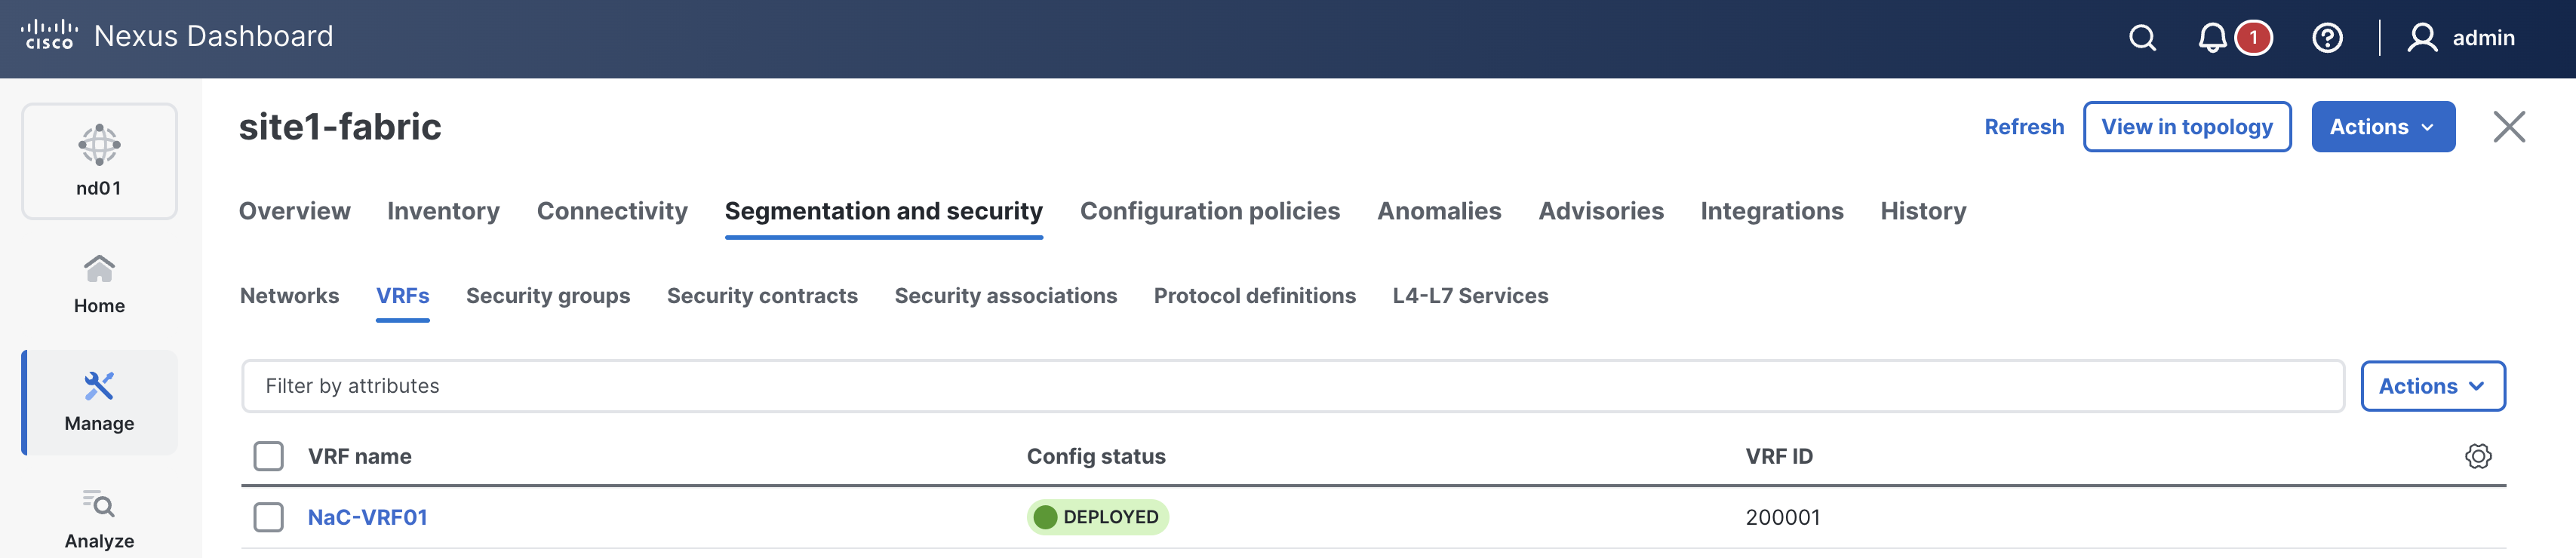Open table column settings gear icon
Screen dimensions: 2576x558
click(2477, 456)
